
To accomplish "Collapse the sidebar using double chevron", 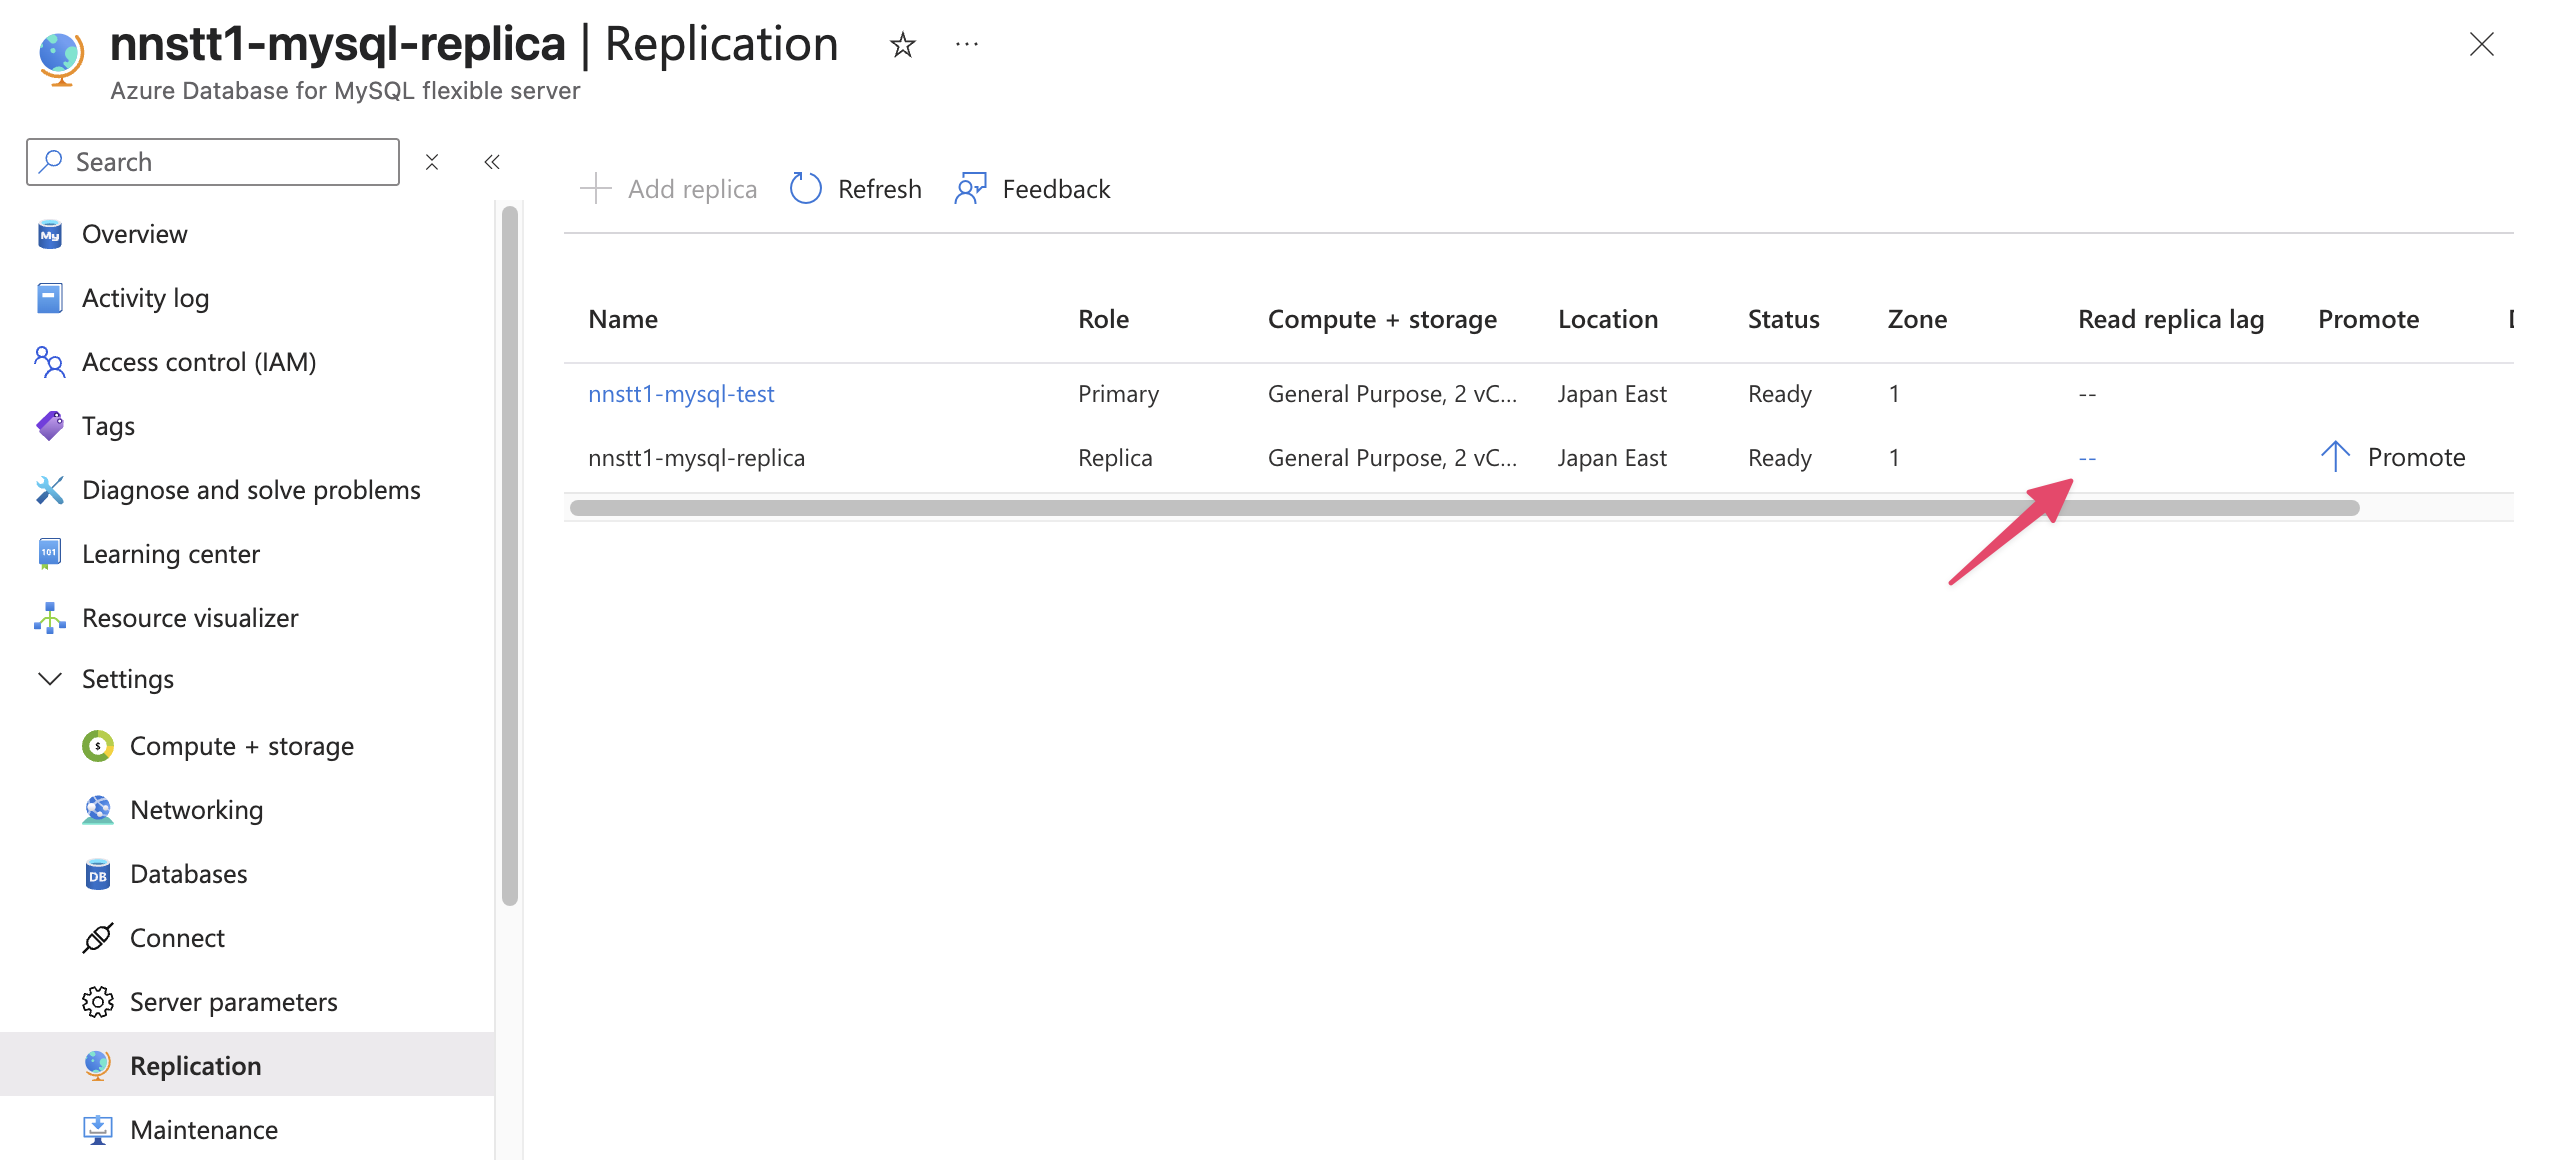I will coord(492,162).
